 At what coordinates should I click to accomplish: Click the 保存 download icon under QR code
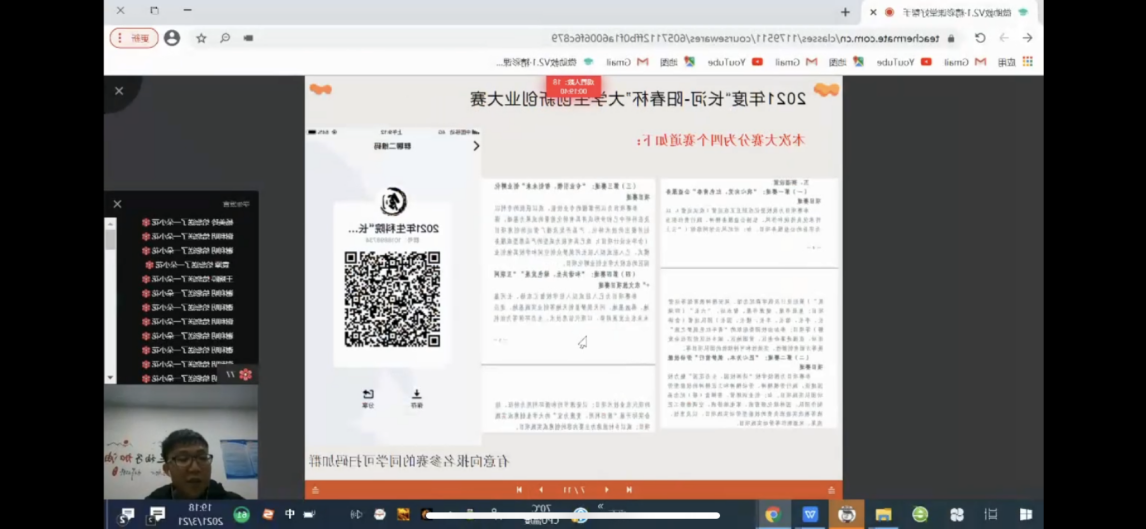point(416,398)
